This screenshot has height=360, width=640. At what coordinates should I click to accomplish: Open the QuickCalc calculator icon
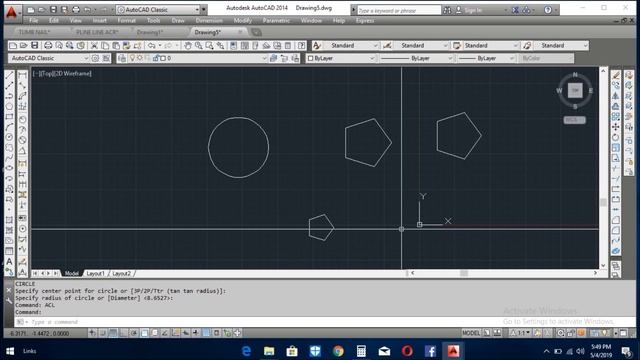pyautogui.click(x=288, y=45)
